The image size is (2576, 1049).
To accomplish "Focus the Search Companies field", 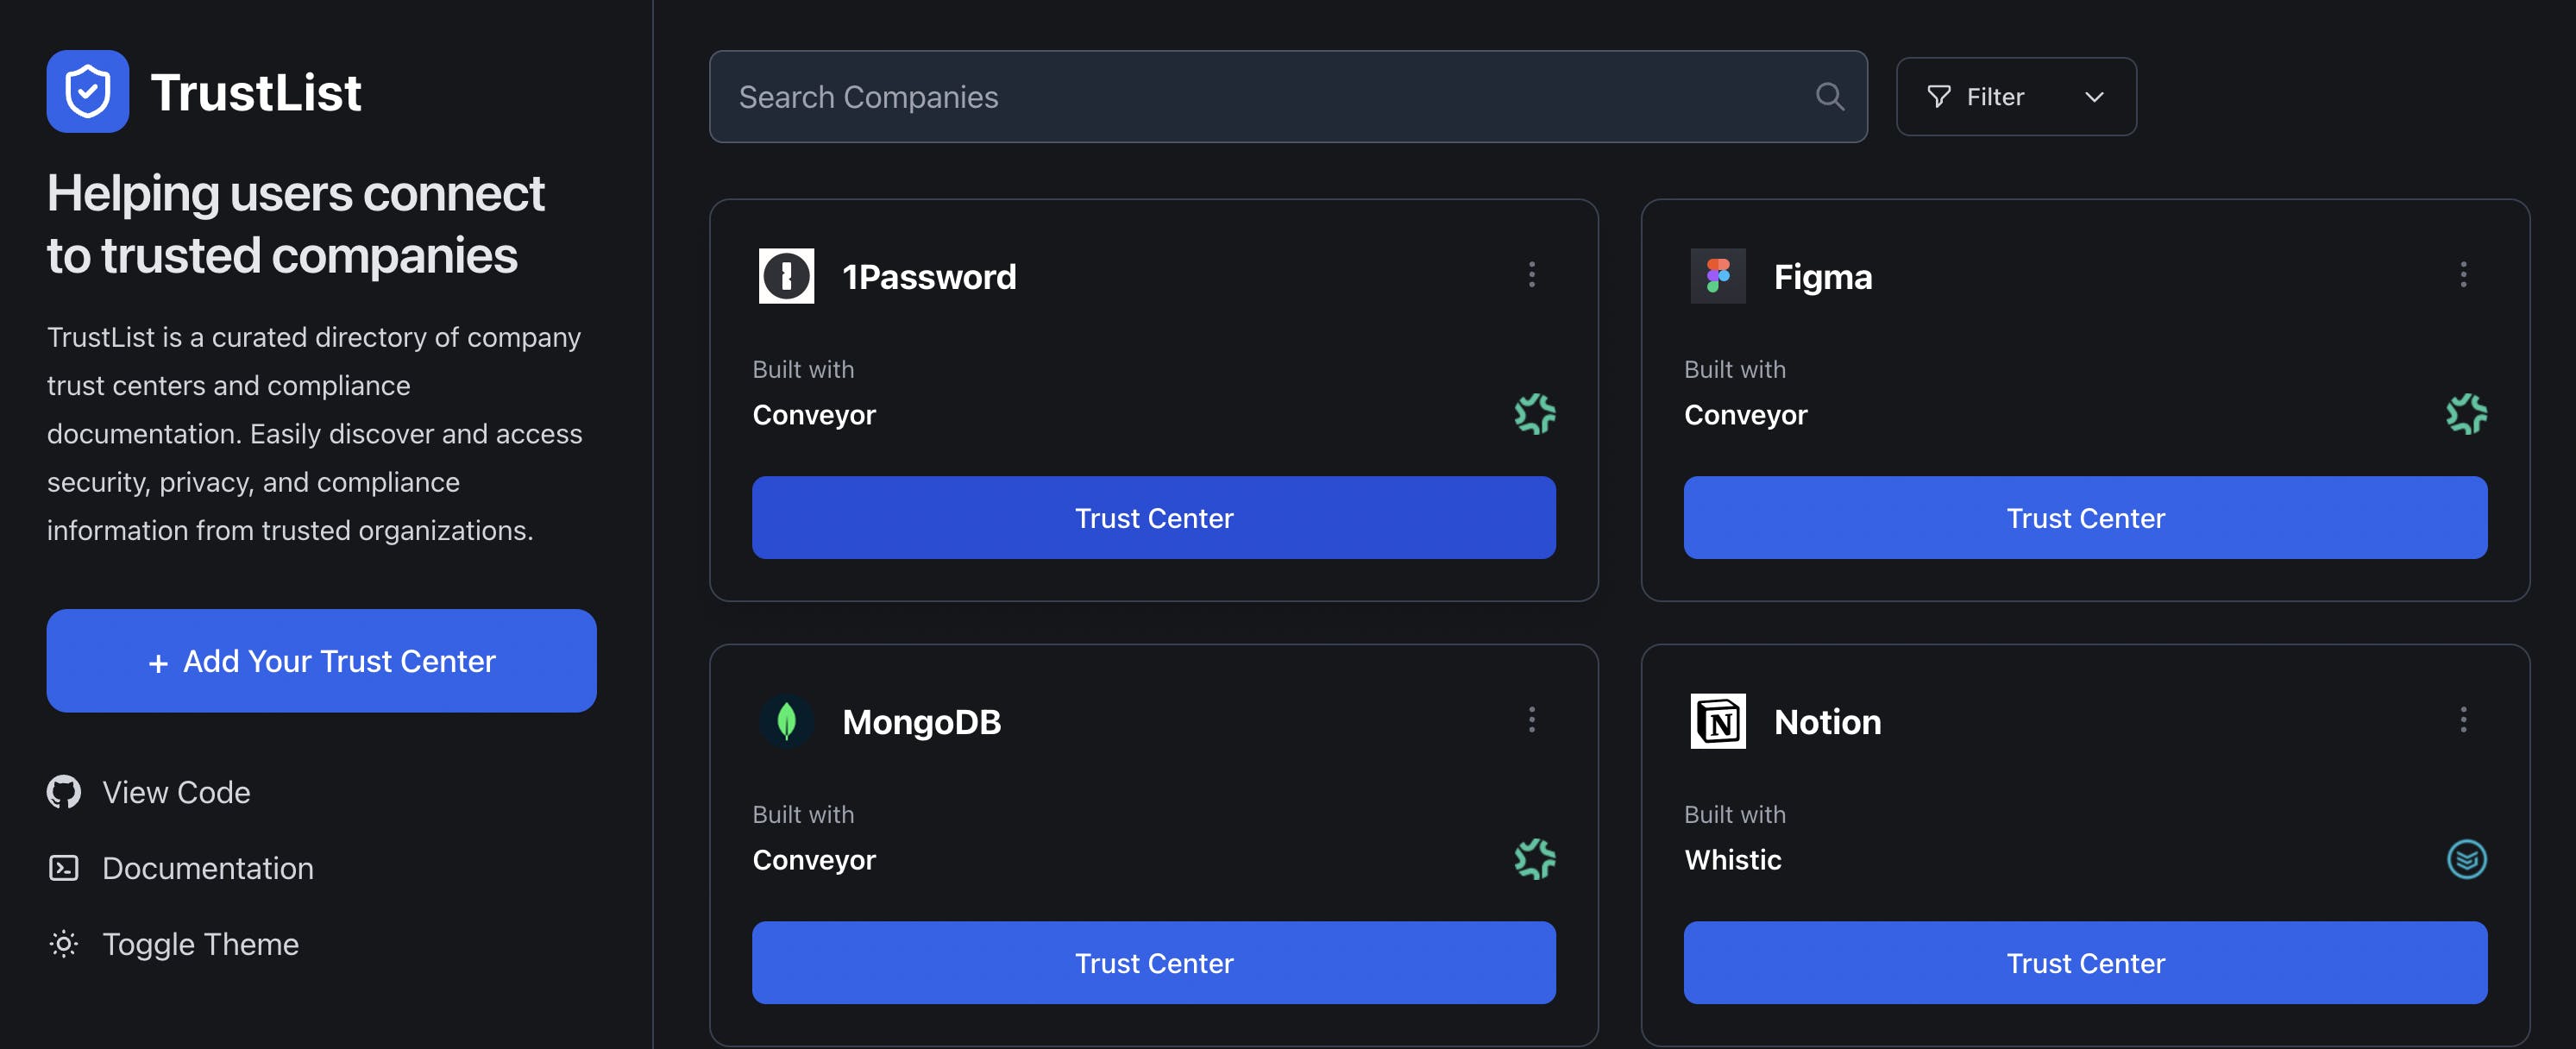I will click(1260, 97).
